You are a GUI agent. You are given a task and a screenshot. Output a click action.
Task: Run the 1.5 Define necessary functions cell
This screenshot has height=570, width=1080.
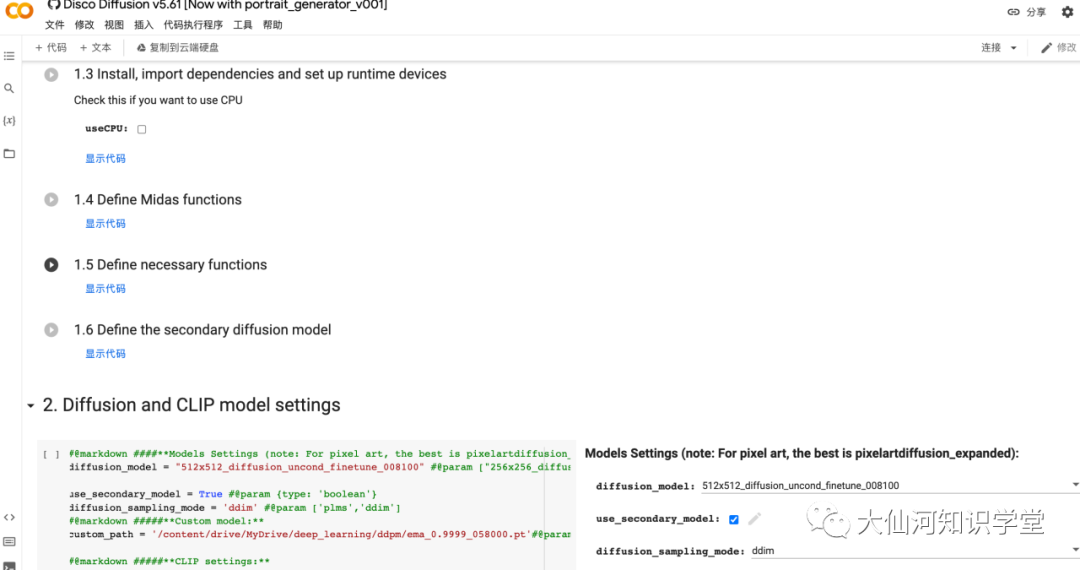(x=51, y=265)
